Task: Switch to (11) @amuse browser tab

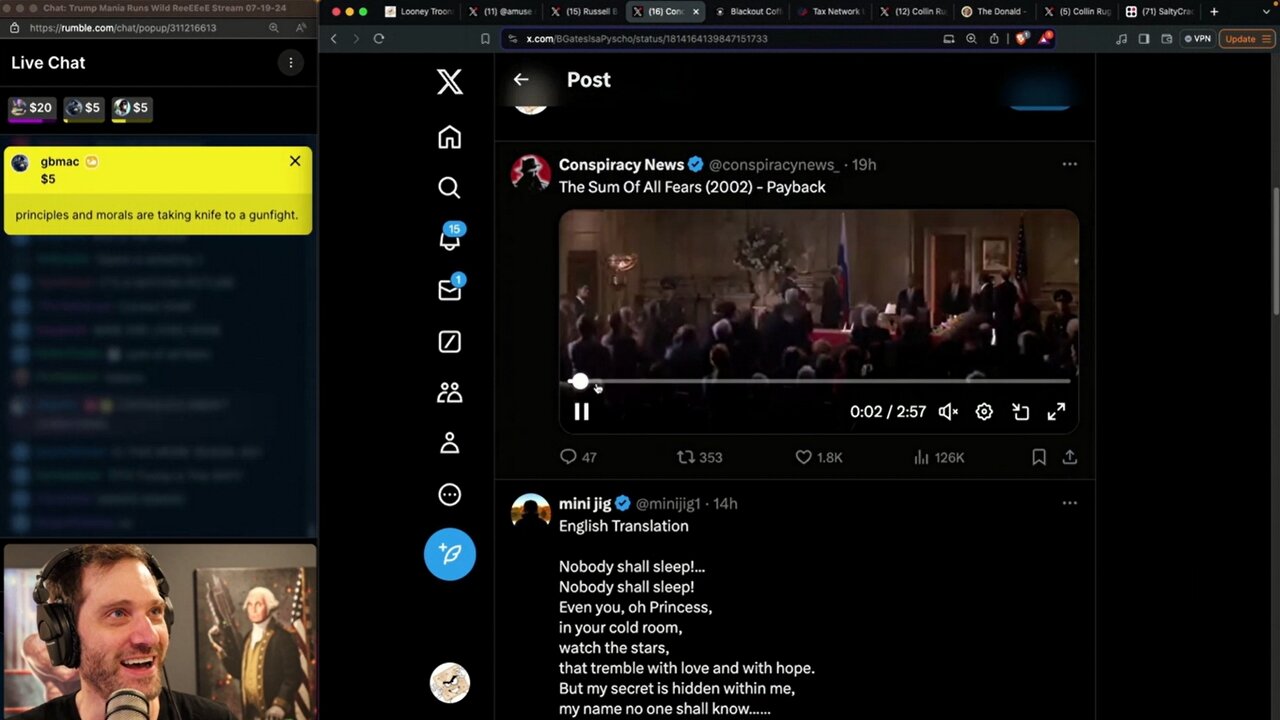Action: point(501,12)
